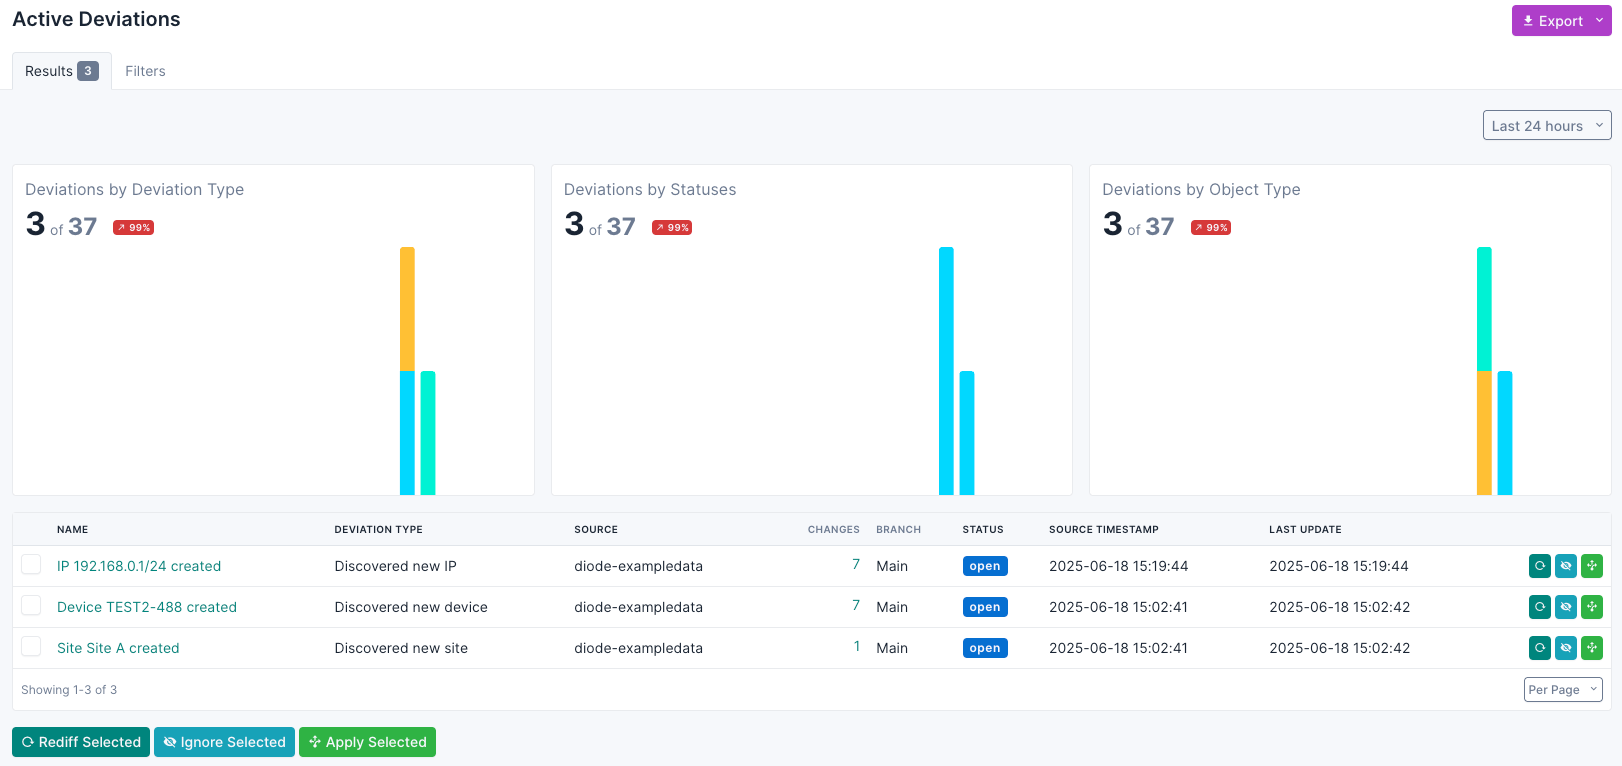Screen dimensions: 1622x766
Task: Rediff the Device TEST2-488 deviation via icon
Action: click(1540, 607)
